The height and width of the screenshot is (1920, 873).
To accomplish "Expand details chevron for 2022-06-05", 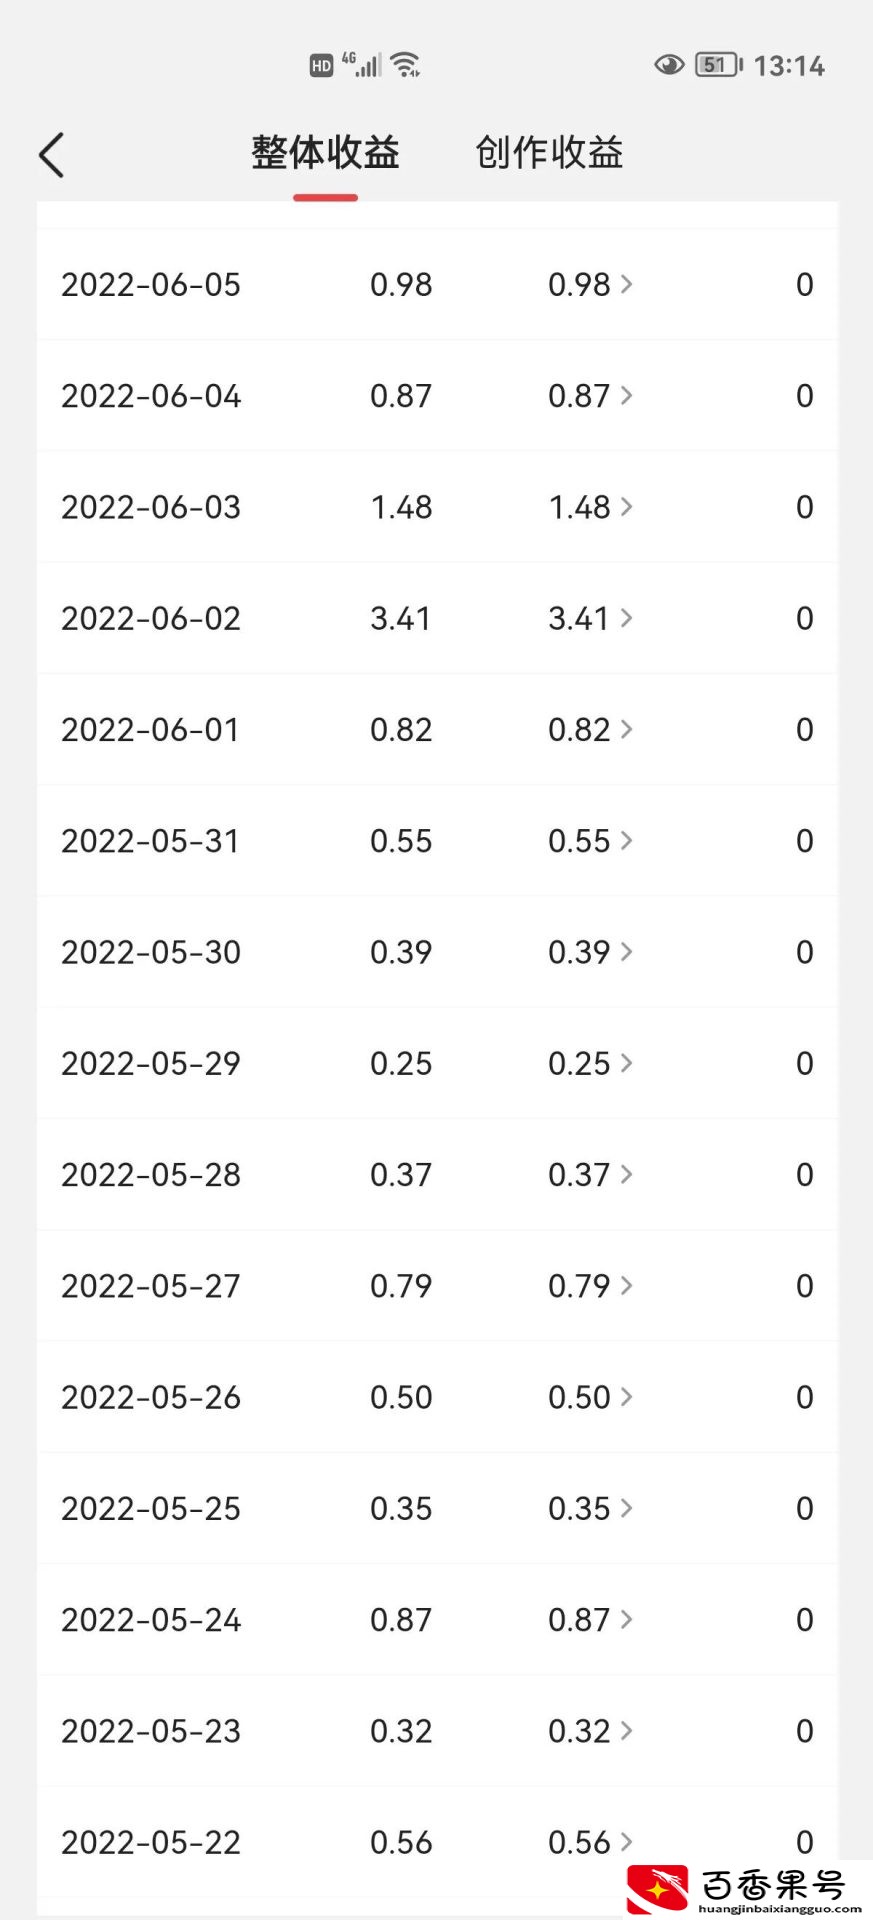I will pos(627,284).
